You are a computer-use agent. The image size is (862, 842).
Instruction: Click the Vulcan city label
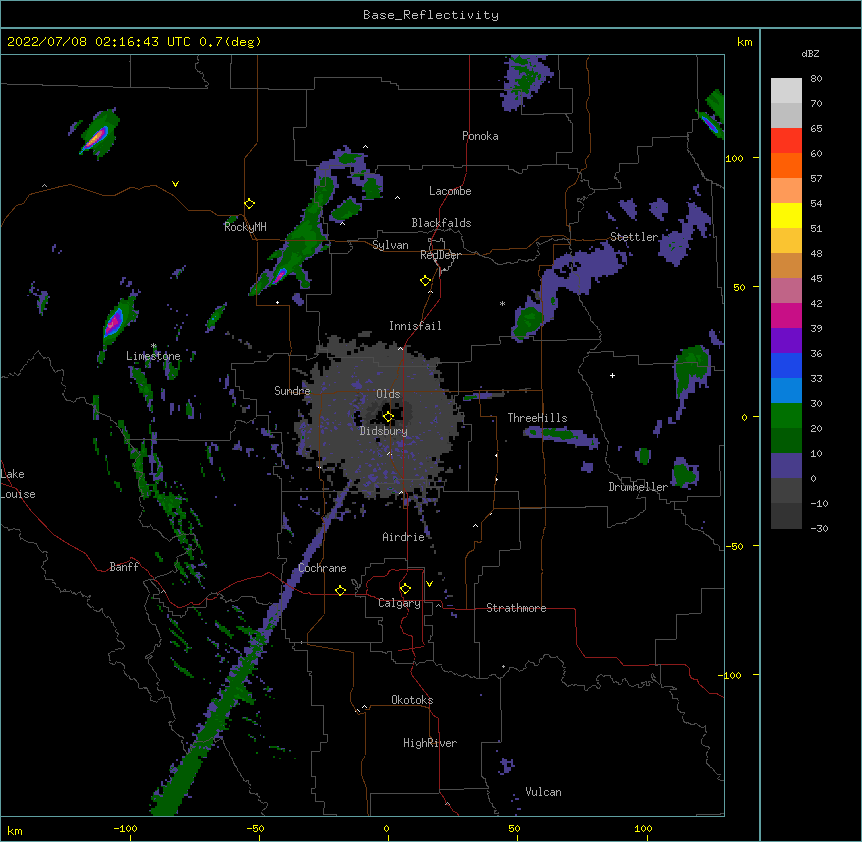click(x=543, y=792)
